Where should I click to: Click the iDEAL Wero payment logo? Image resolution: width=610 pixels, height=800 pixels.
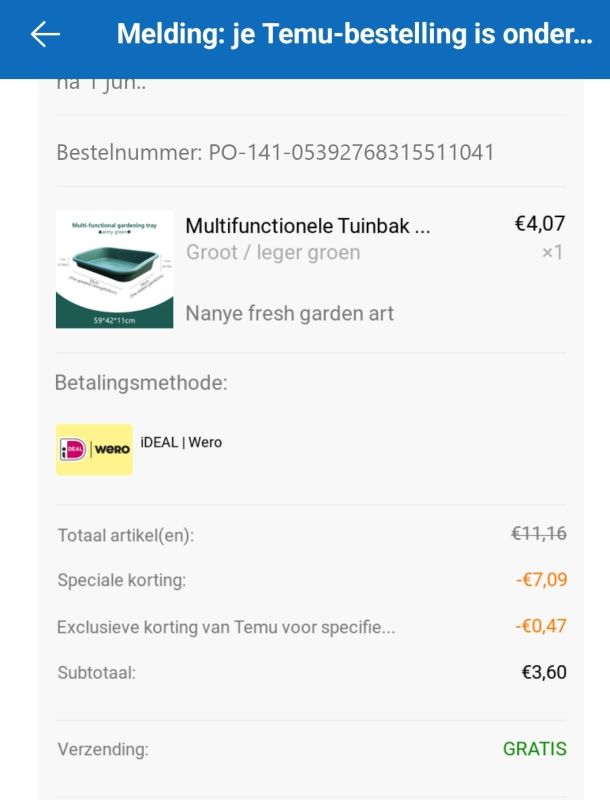tap(94, 449)
